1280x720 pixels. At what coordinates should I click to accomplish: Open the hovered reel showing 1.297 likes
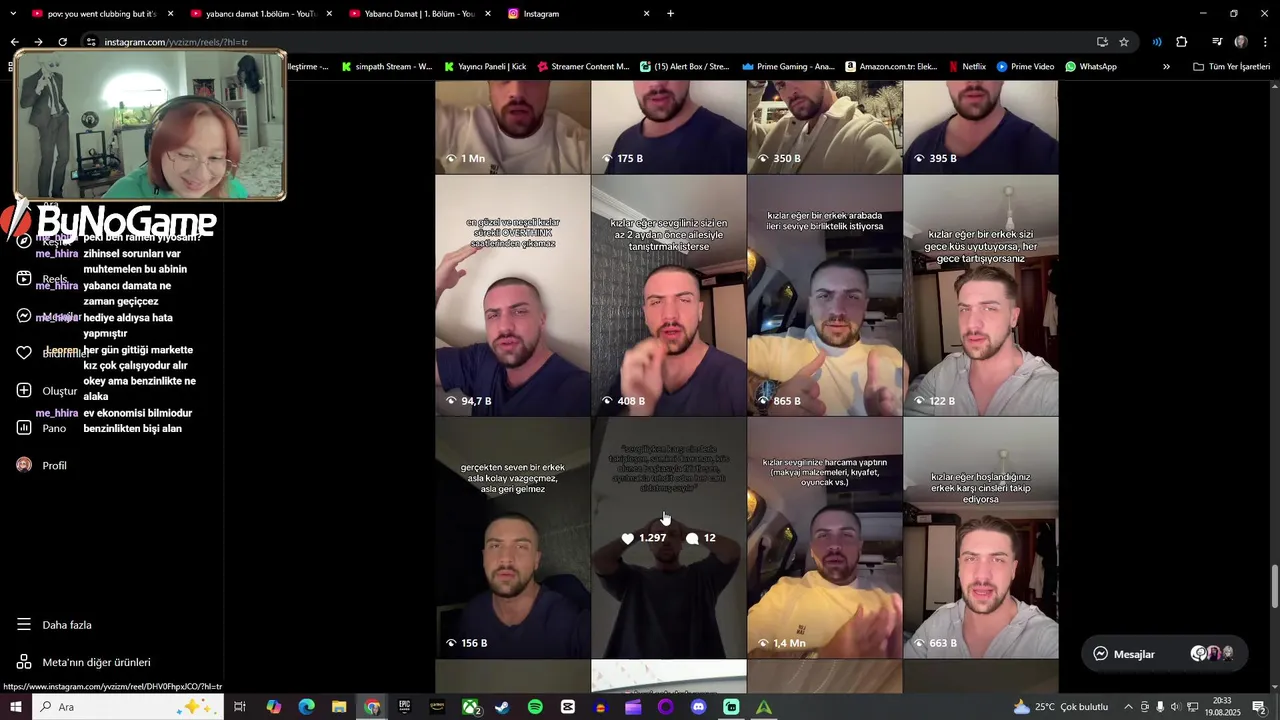(668, 538)
